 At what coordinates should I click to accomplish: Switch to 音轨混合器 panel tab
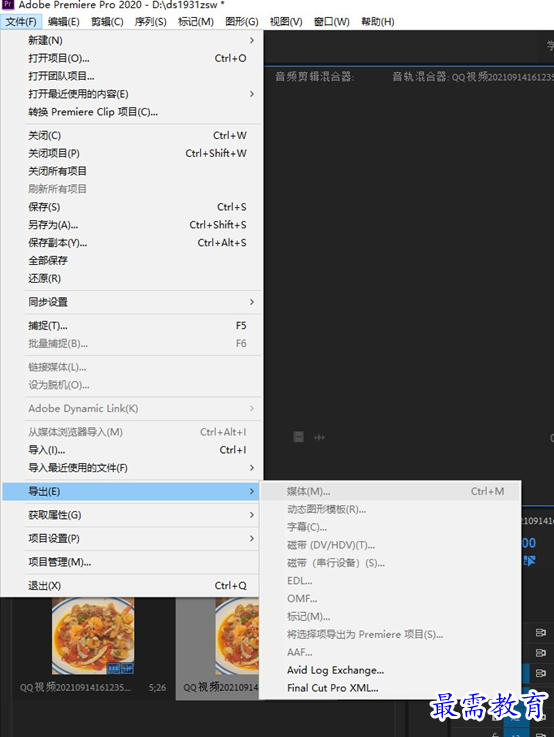[473, 77]
